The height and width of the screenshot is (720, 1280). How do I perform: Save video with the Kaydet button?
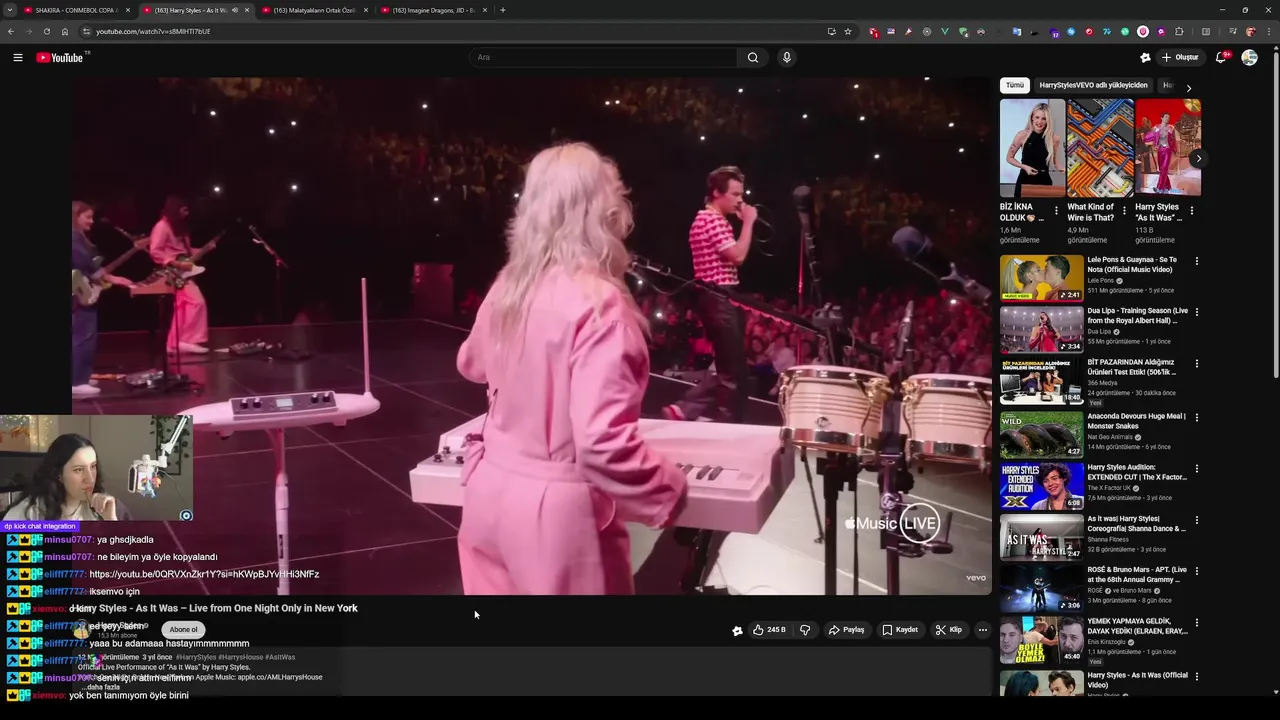point(900,630)
